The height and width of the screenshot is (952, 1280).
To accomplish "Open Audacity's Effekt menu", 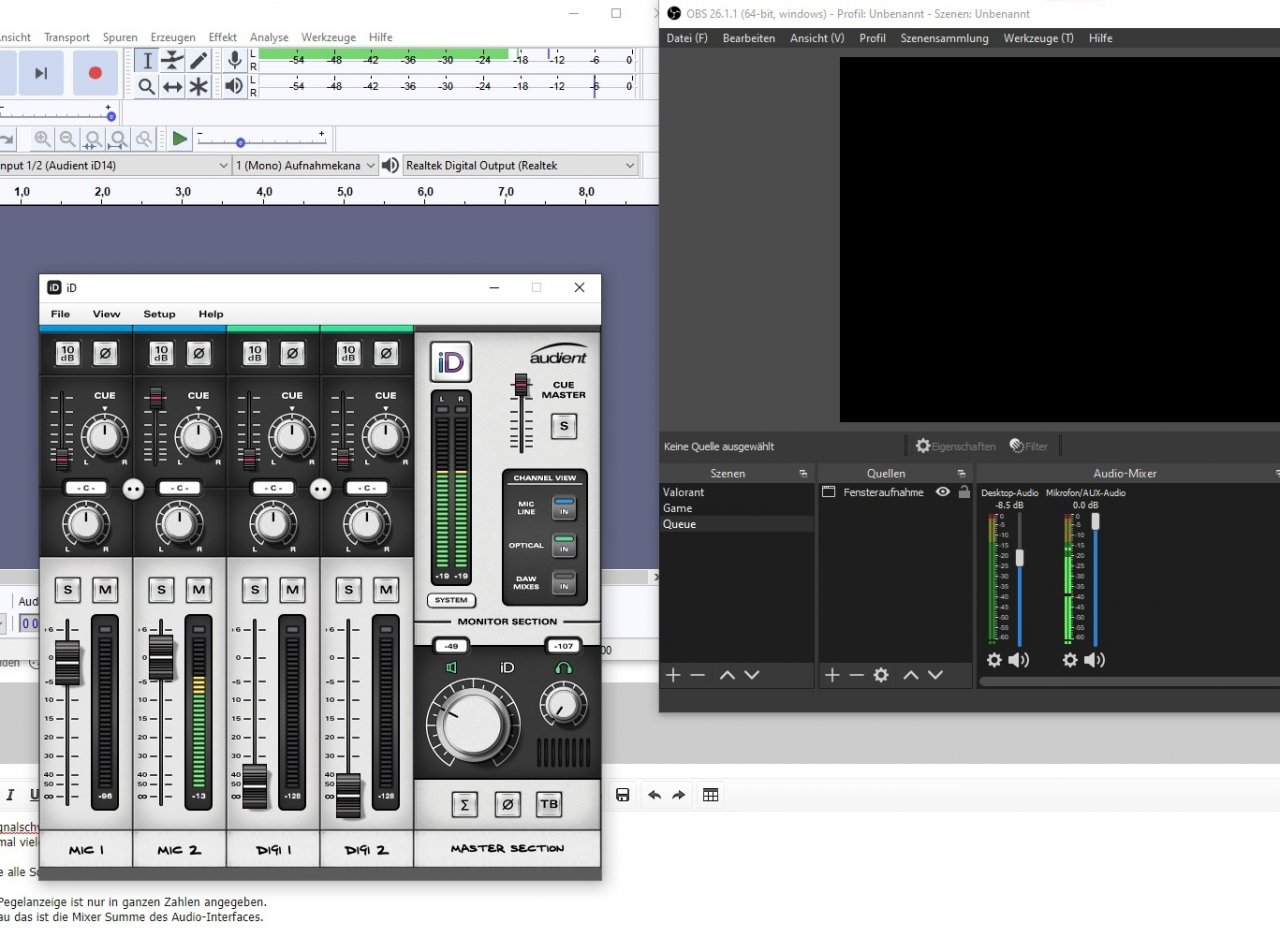I will 222,37.
